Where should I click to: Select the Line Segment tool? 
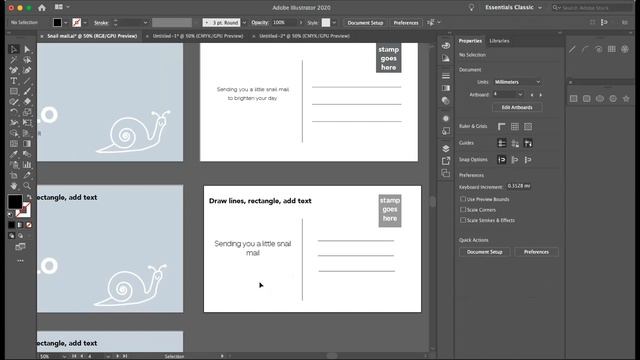tap(27, 81)
